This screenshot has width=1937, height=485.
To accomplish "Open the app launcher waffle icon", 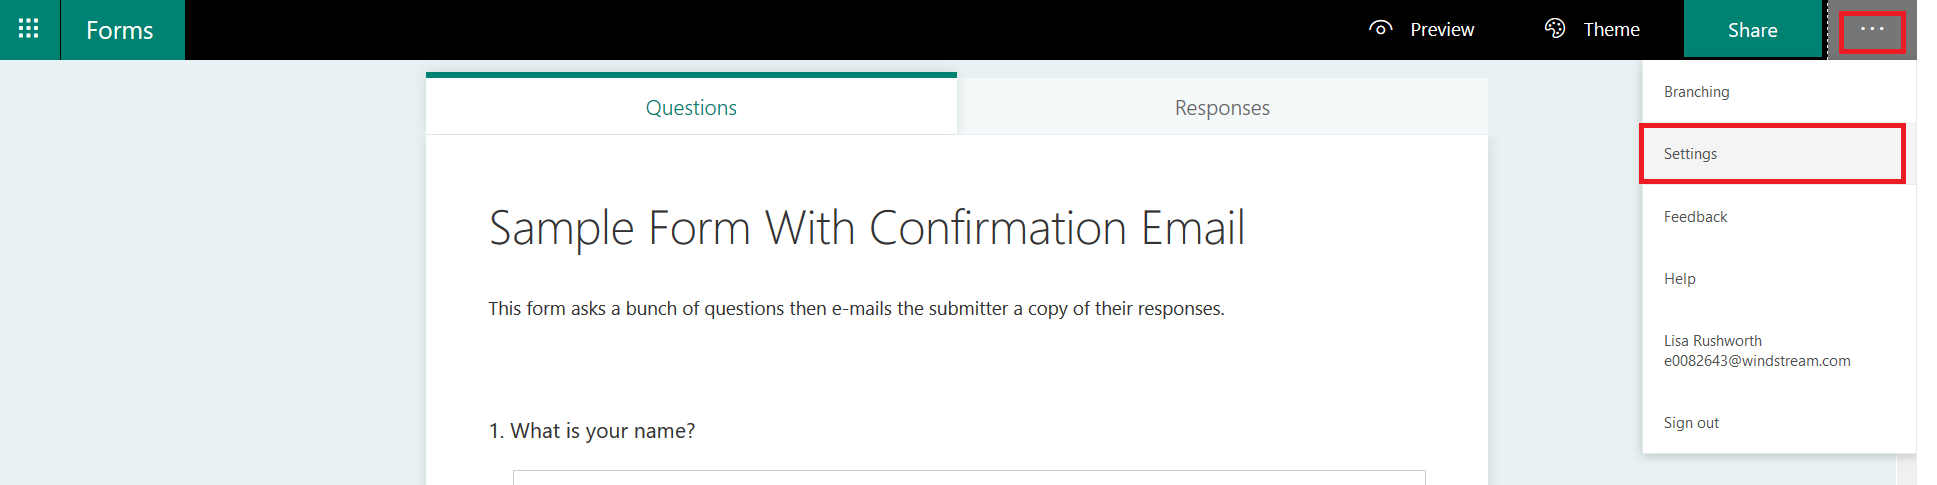I will [29, 29].
